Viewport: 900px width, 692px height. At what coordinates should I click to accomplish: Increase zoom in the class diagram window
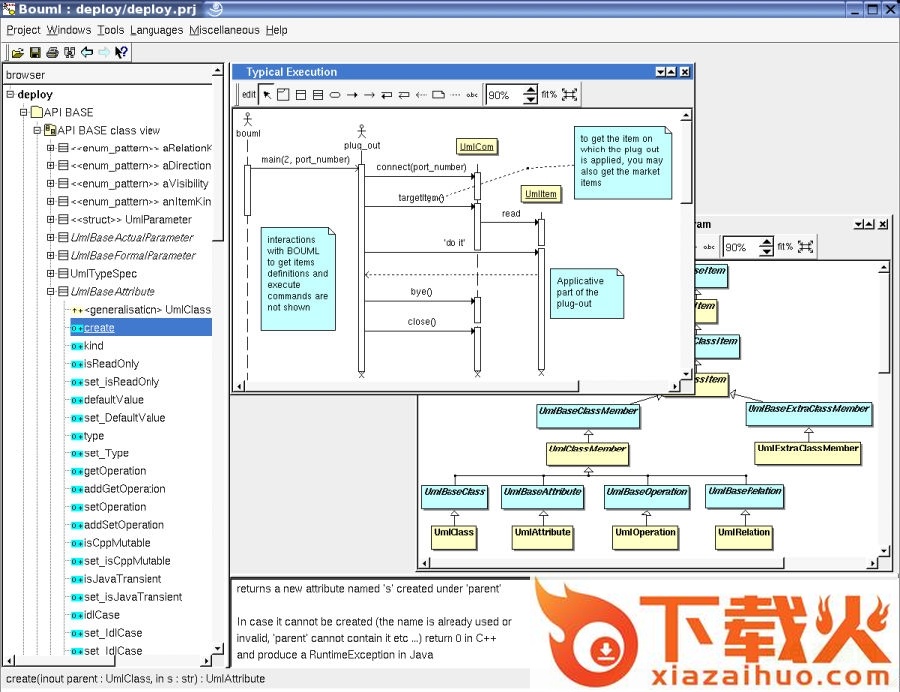766,243
